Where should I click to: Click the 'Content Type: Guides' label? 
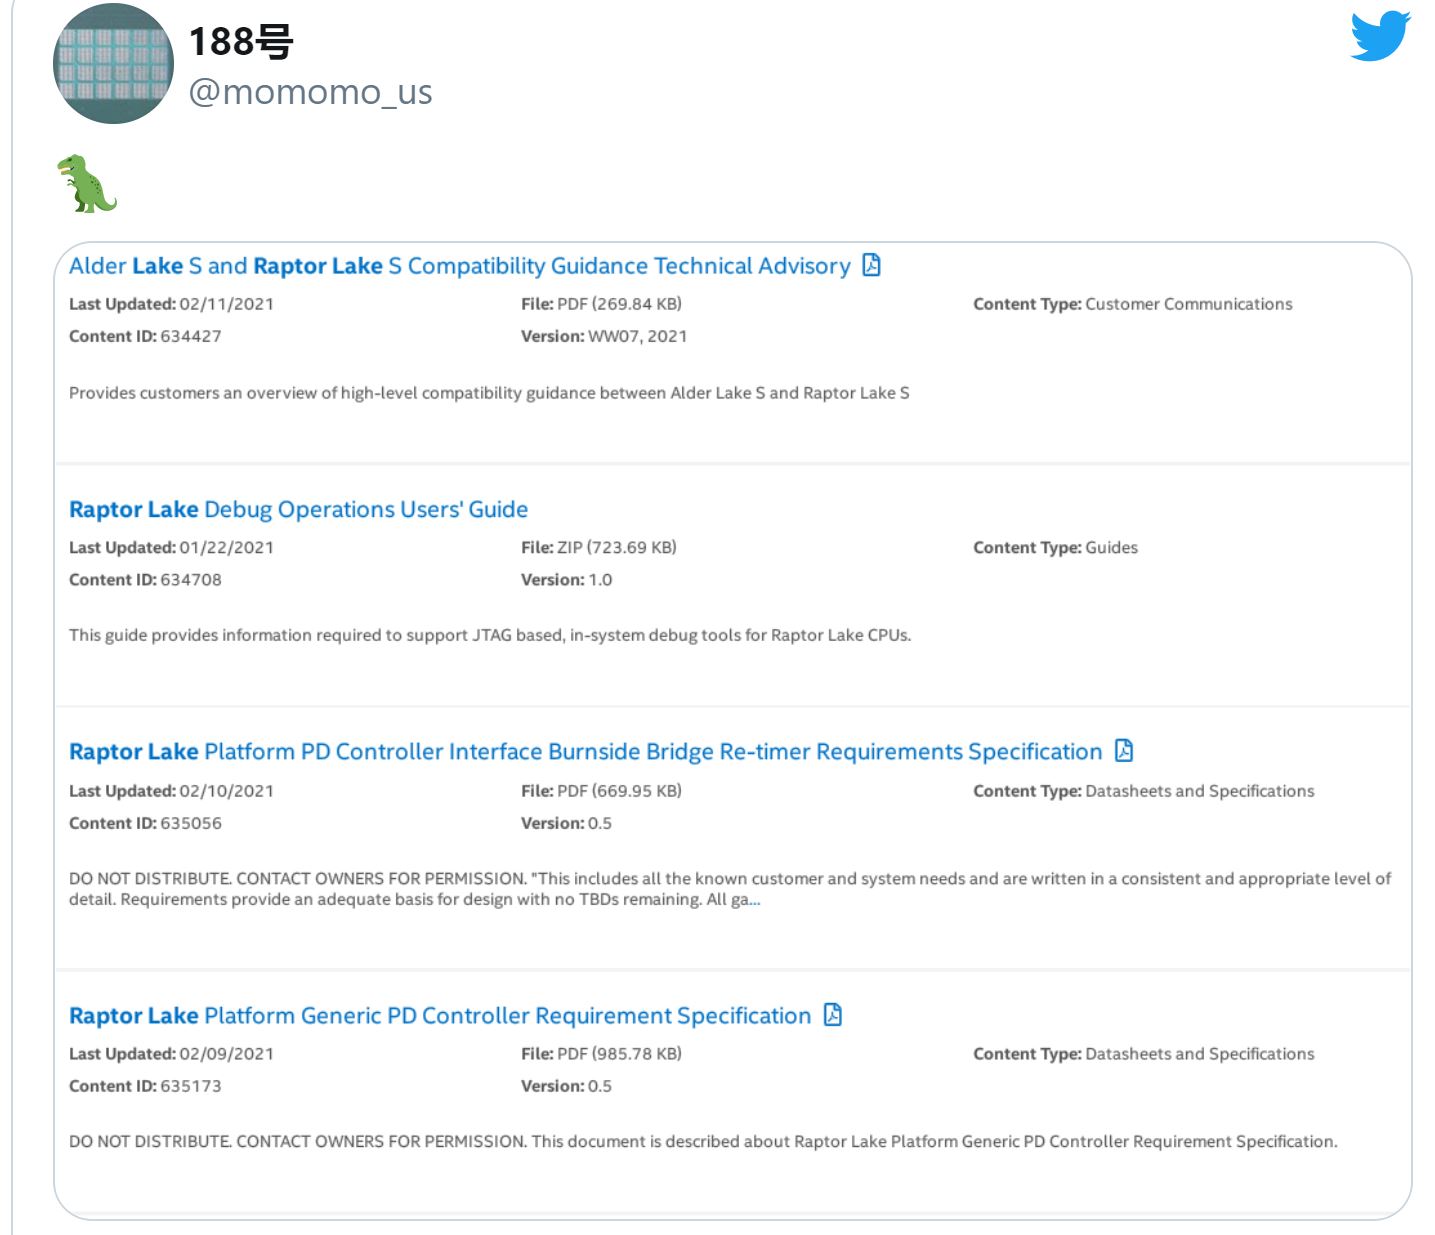pyautogui.click(x=1055, y=548)
